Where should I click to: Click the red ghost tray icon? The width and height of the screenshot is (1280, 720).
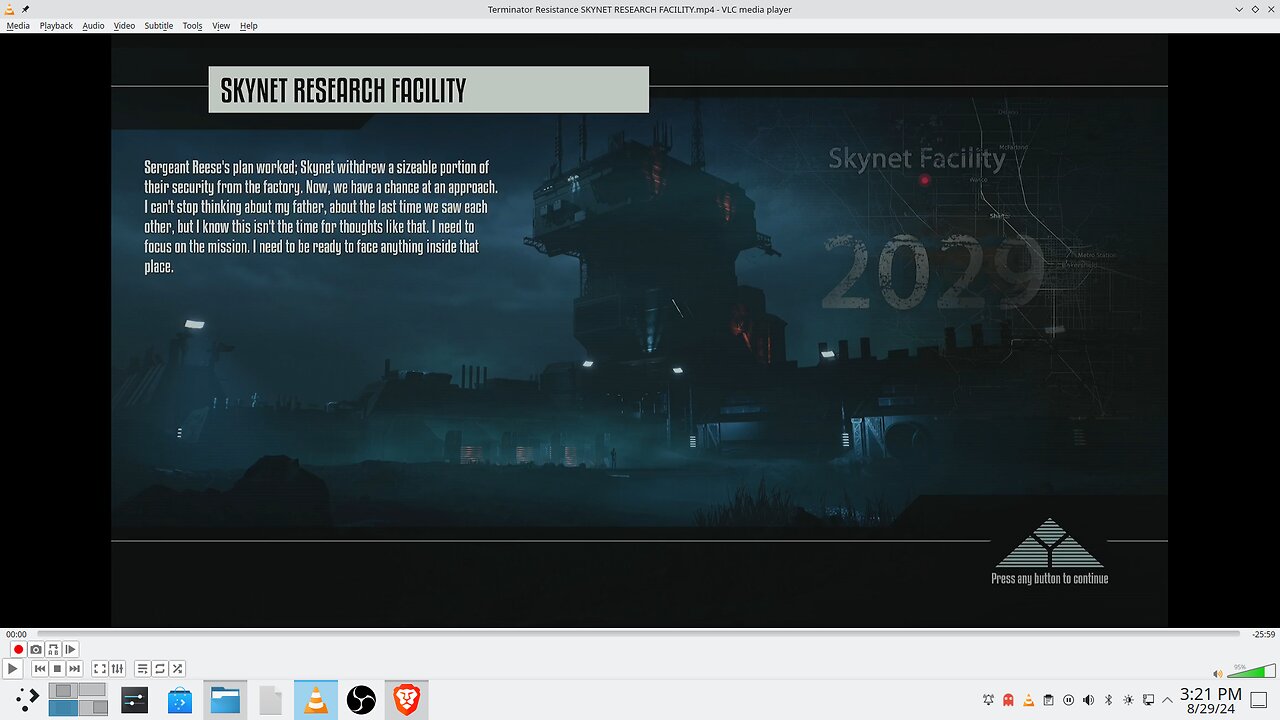[1008, 700]
